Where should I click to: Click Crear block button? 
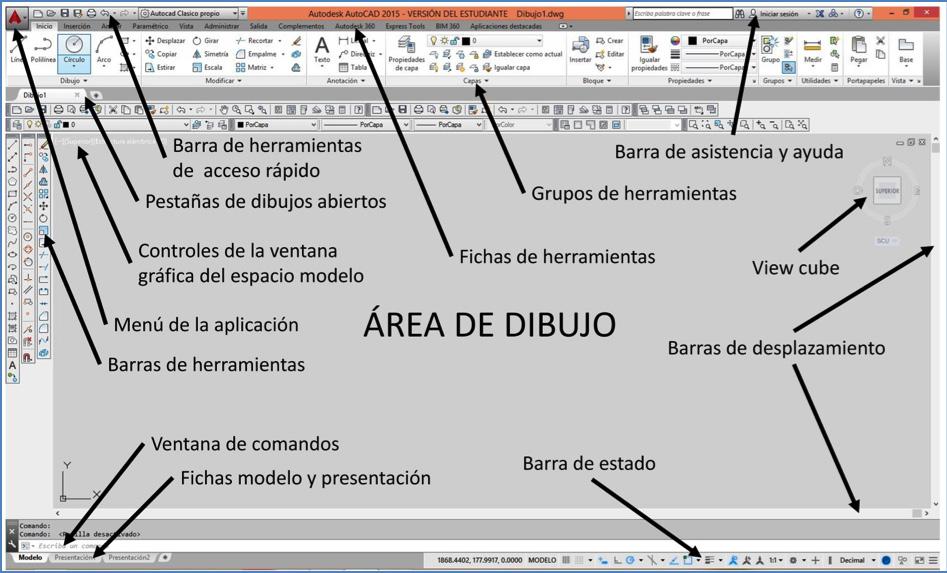pyautogui.click(x=610, y=40)
